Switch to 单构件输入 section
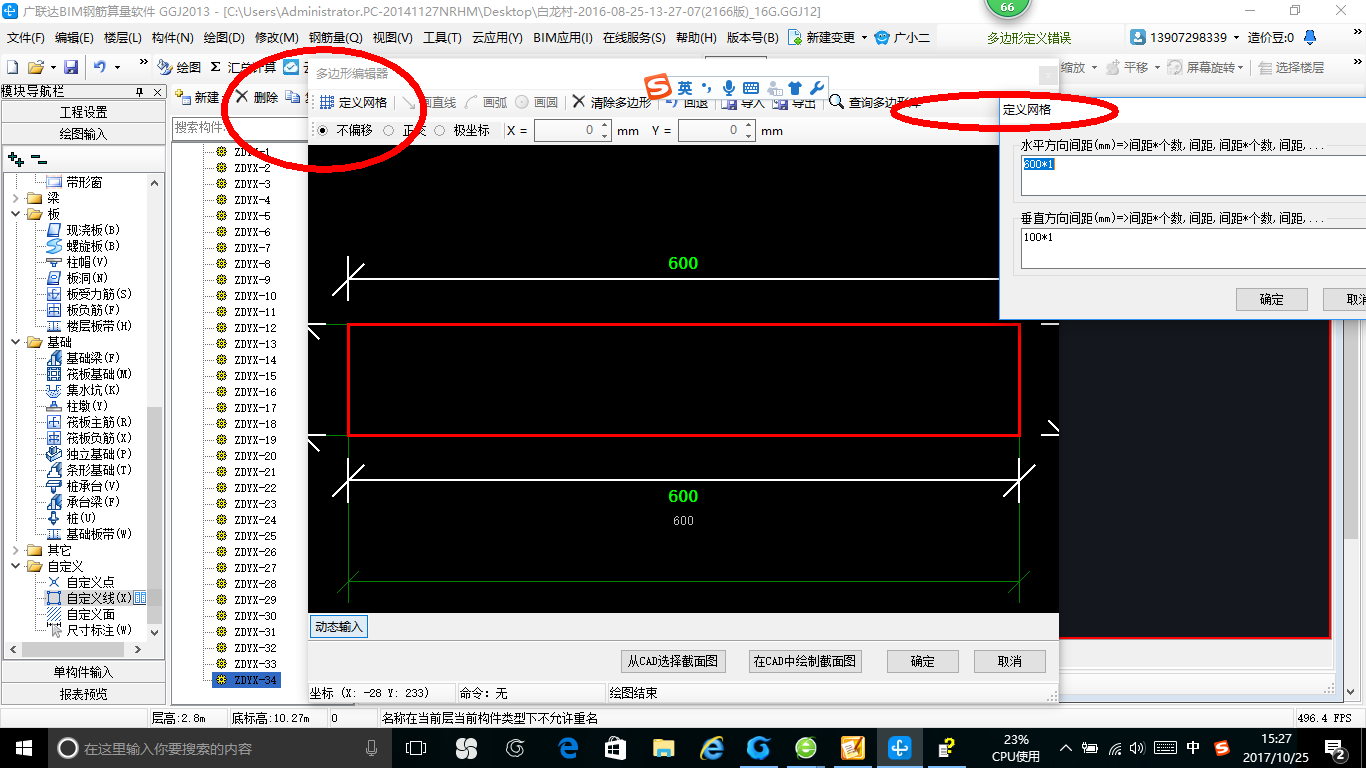This screenshot has height=768, width=1366. [83, 672]
